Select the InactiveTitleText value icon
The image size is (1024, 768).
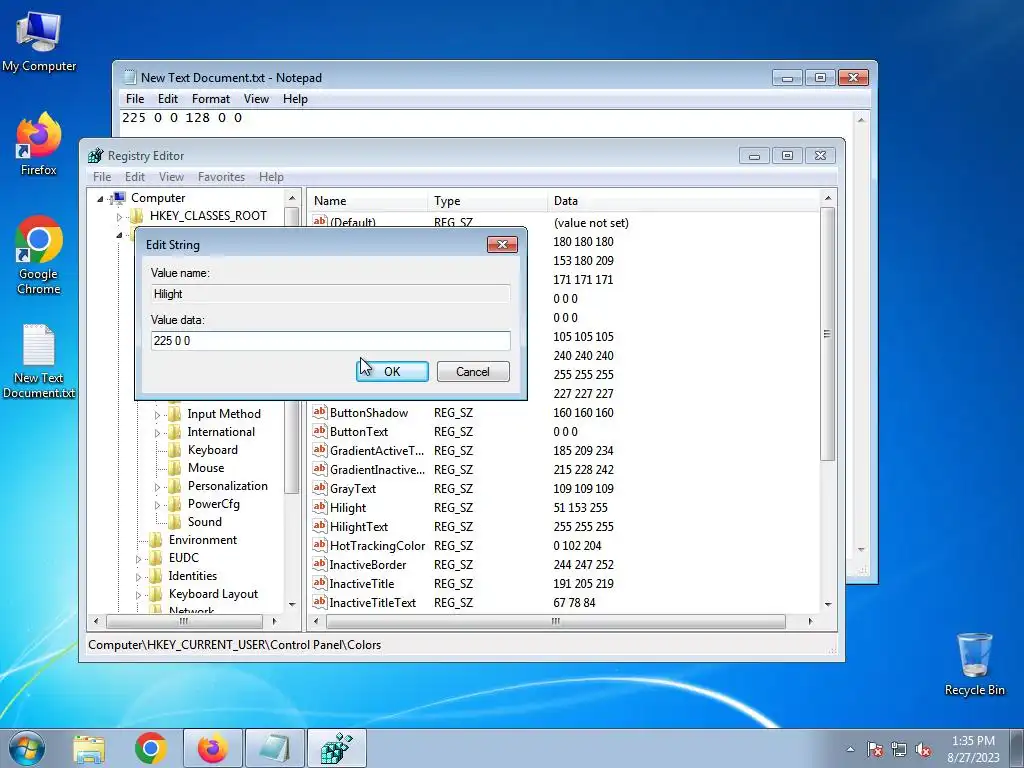pyautogui.click(x=319, y=601)
